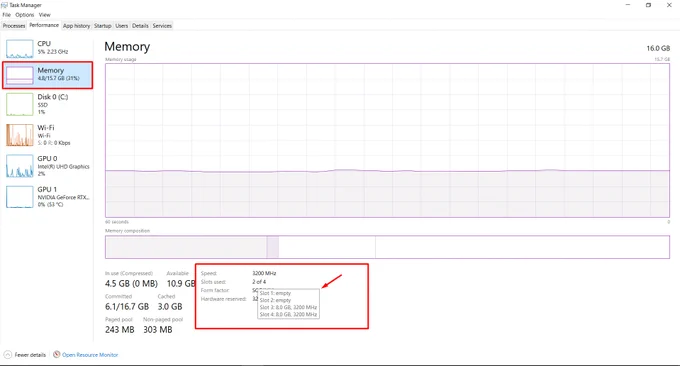The image size is (680, 366).
Task: Click the Disk 0 (C:) label
Action: click(x=52, y=97)
